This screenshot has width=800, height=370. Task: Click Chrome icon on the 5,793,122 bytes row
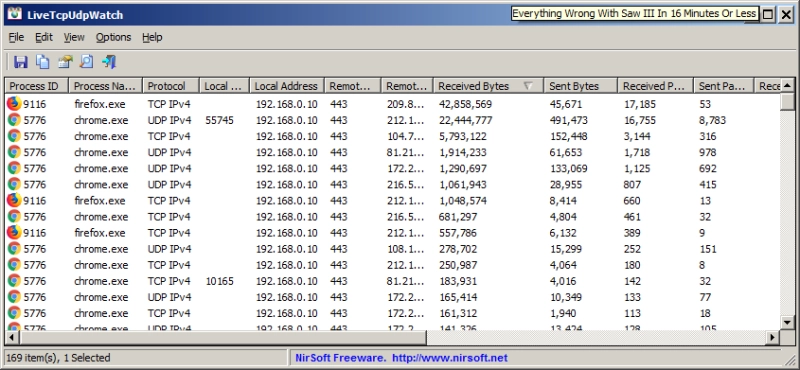pos(14,136)
